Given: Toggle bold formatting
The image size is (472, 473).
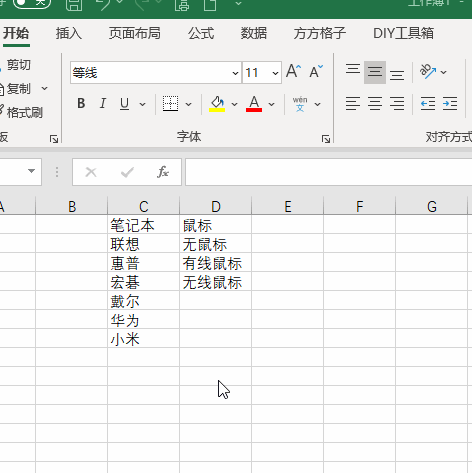Looking at the screenshot, I should point(81,104).
